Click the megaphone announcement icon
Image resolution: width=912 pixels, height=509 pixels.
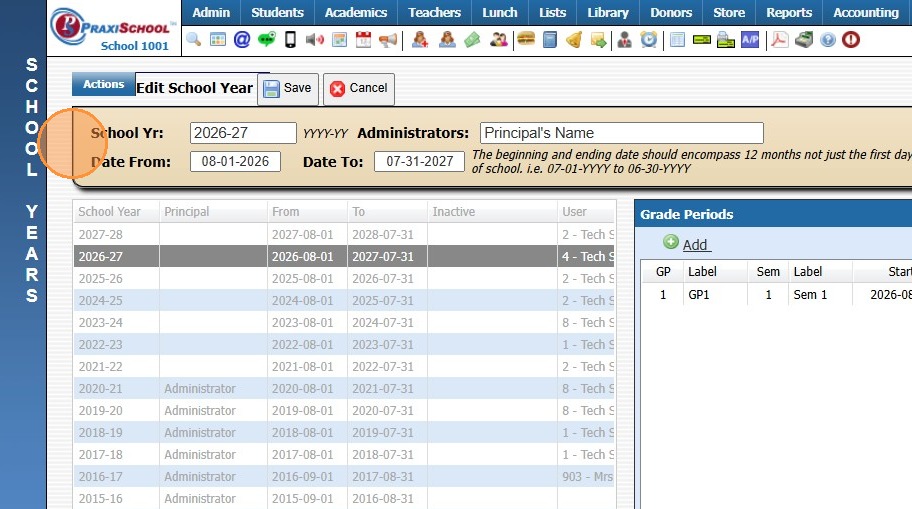tap(388, 40)
